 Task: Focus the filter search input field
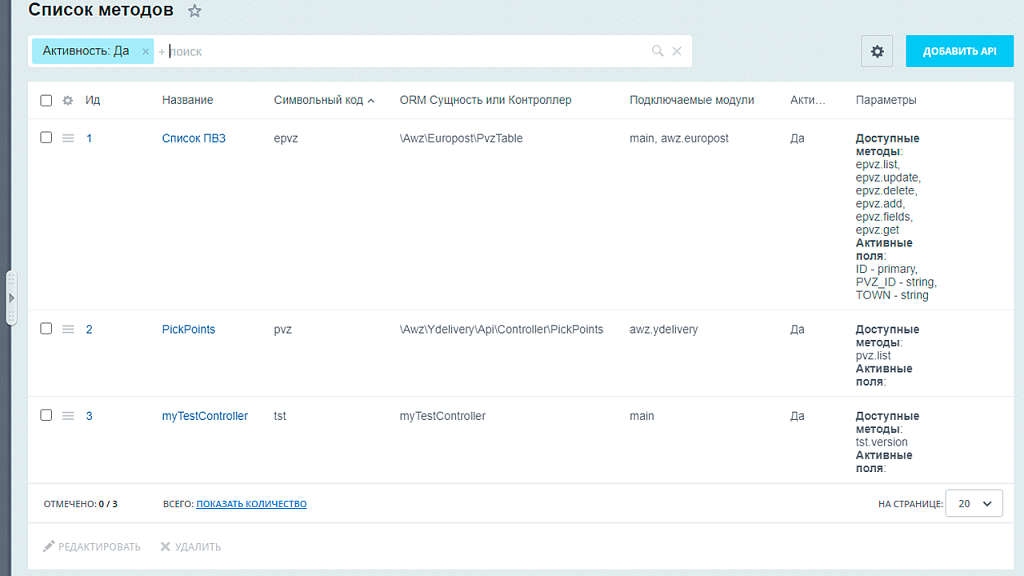[400, 51]
